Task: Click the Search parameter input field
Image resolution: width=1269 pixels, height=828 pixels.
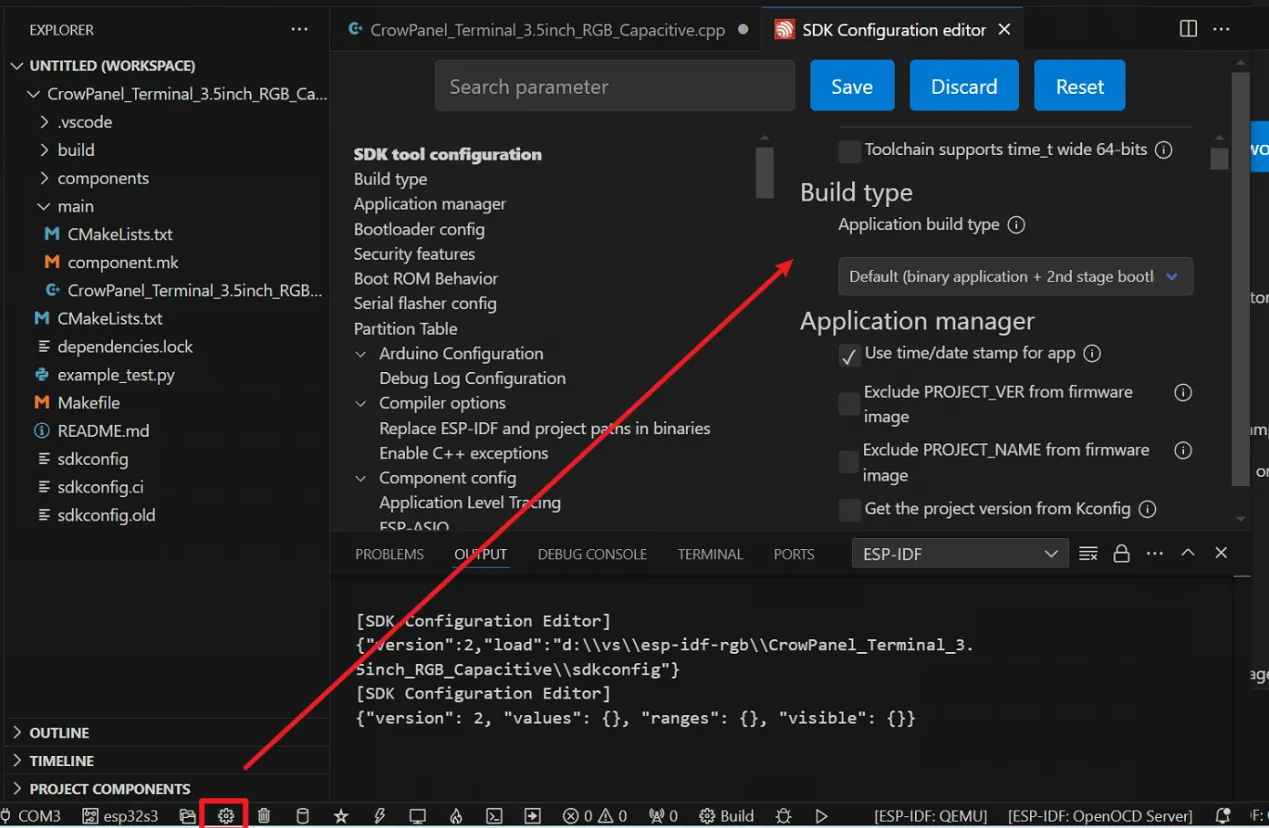Action: pos(614,86)
